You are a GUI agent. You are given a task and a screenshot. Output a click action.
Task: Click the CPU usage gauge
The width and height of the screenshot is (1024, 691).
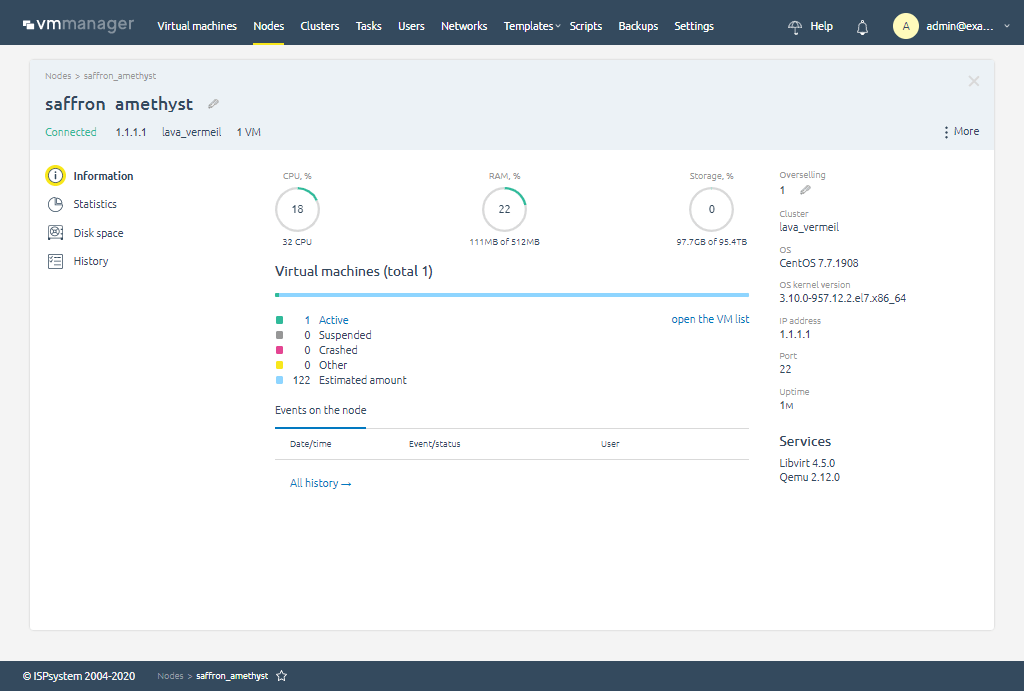click(x=297, y=209)
